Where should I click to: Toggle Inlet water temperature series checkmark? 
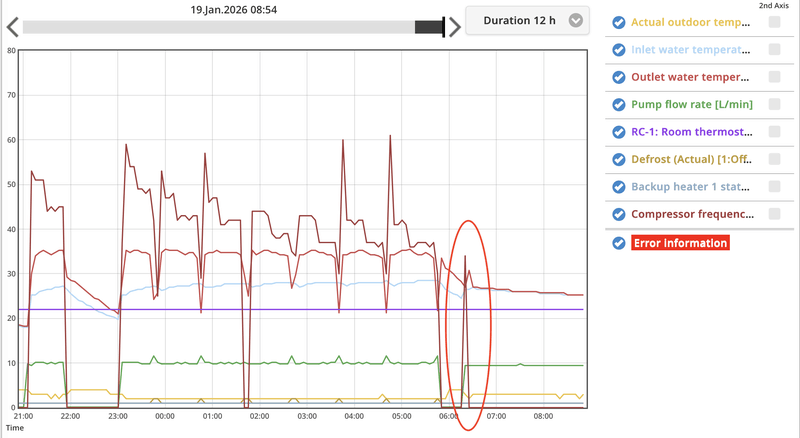tap(619, 50)
